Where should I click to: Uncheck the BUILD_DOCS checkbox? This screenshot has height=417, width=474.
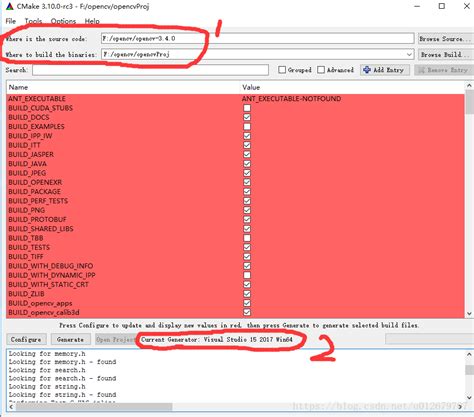(x=247, y=117)
